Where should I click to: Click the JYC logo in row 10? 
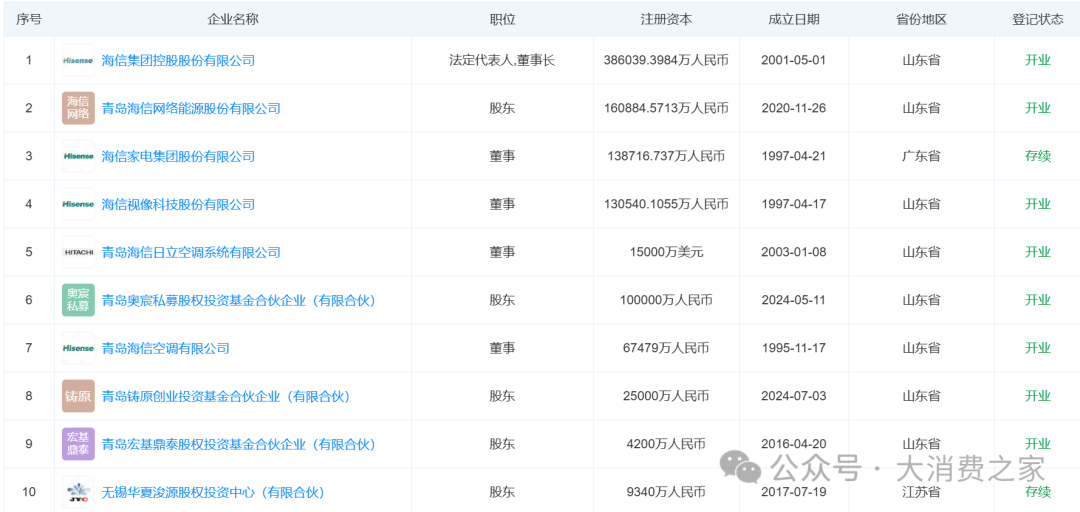click(x=78, y=492)
